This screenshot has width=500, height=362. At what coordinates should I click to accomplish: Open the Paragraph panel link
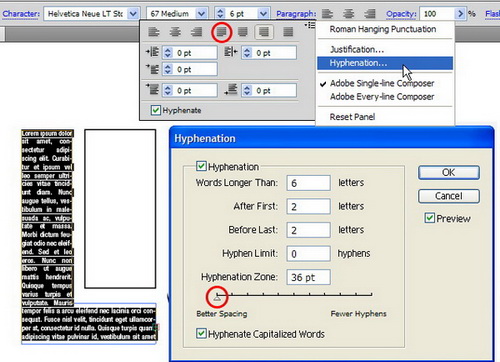pos(296,14)
